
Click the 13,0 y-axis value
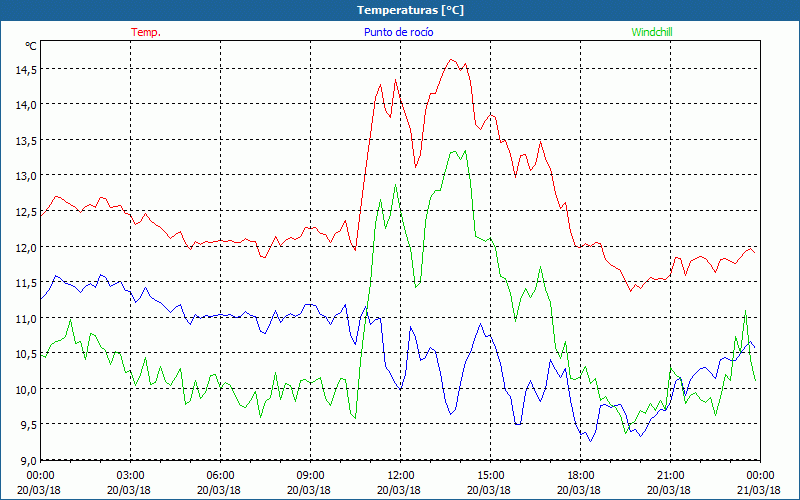(26, 177)
